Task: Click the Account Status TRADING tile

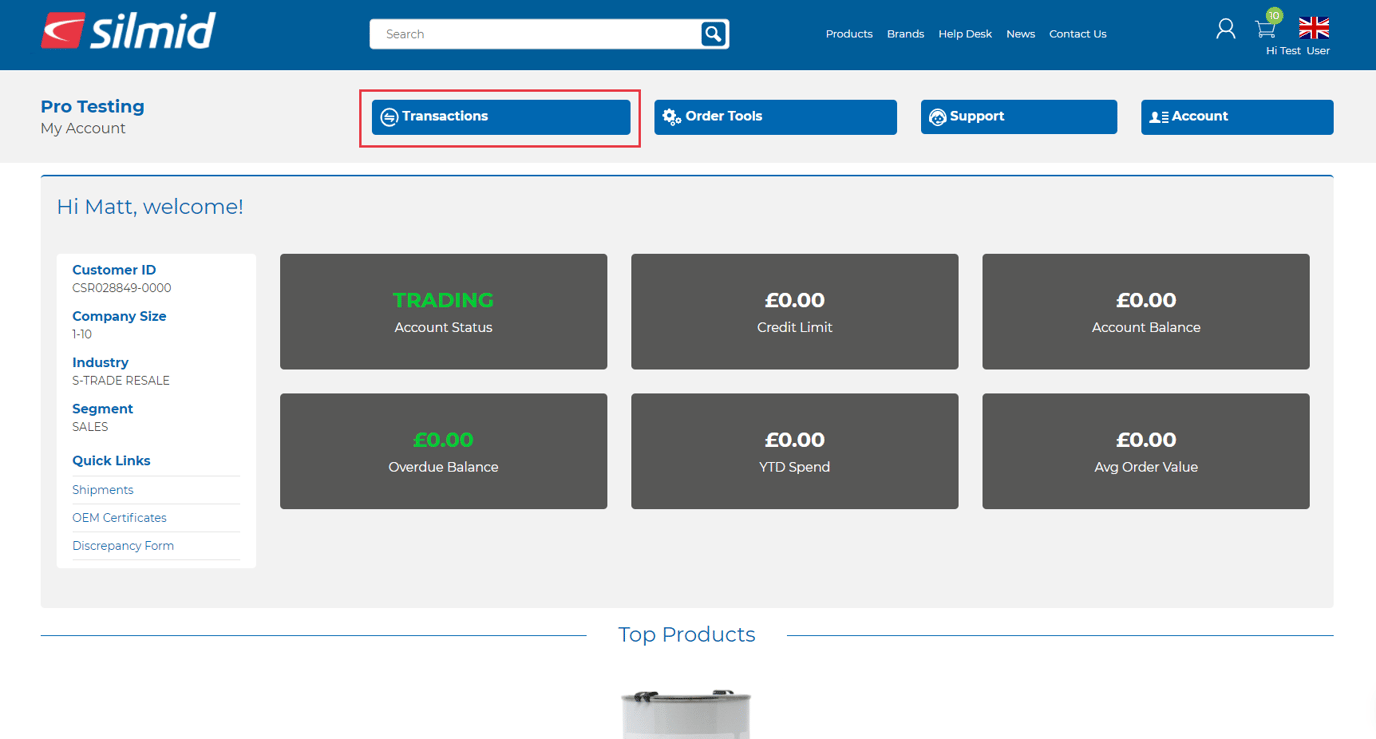Action: coord(443,311)
